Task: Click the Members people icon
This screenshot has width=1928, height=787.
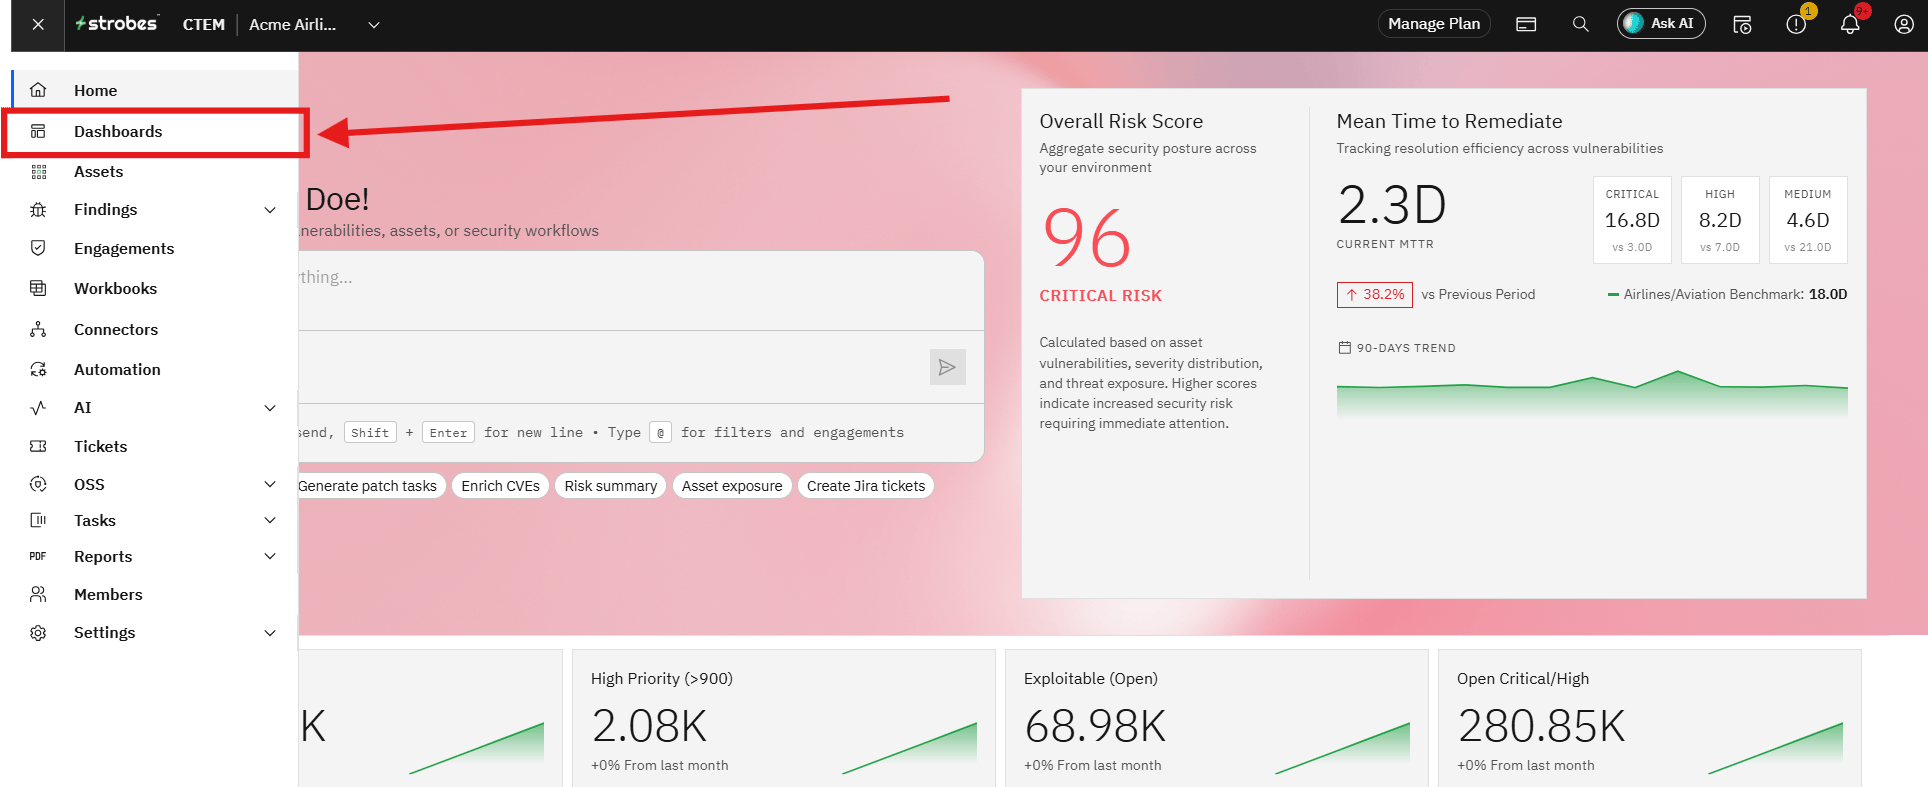Action: click(38, 594)
